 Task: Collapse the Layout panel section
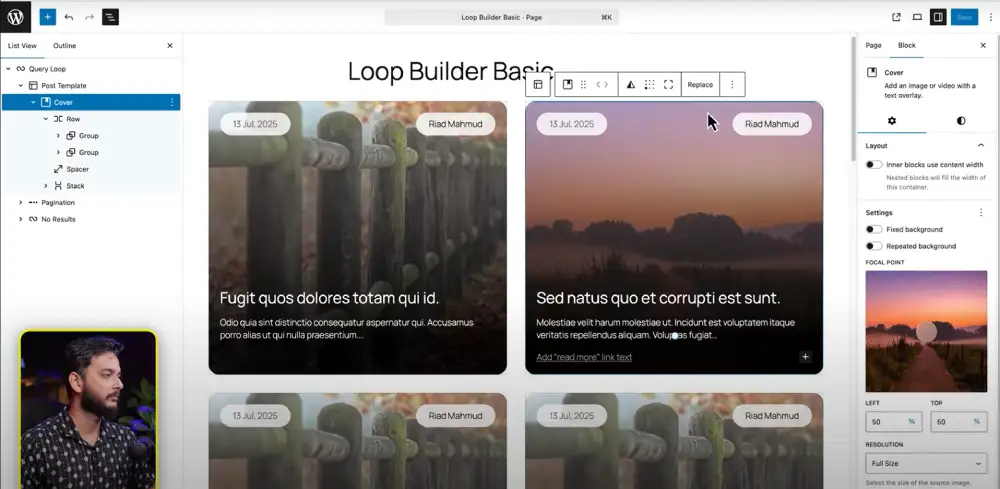coord(981,145)
